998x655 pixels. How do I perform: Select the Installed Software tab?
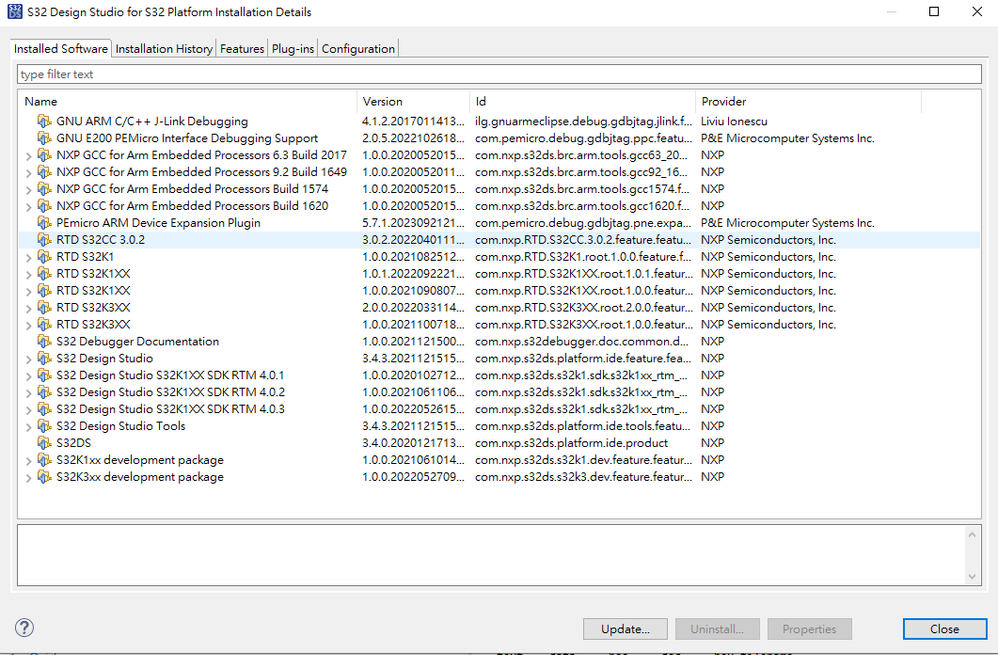click(x=61, y=48)
